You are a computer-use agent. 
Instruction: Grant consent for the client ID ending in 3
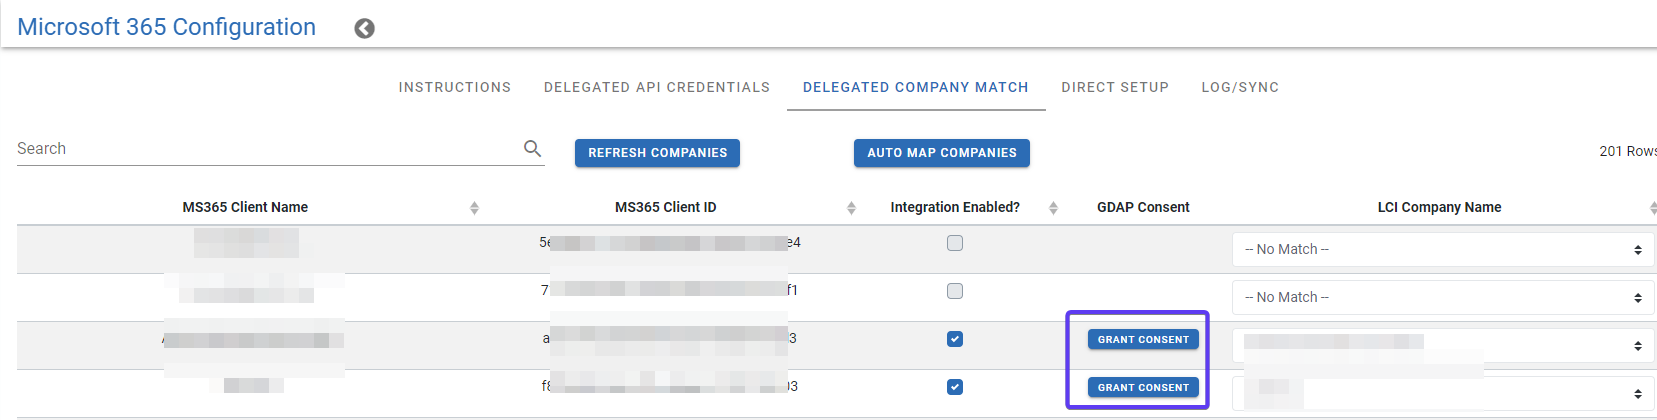pos(1143,339)
